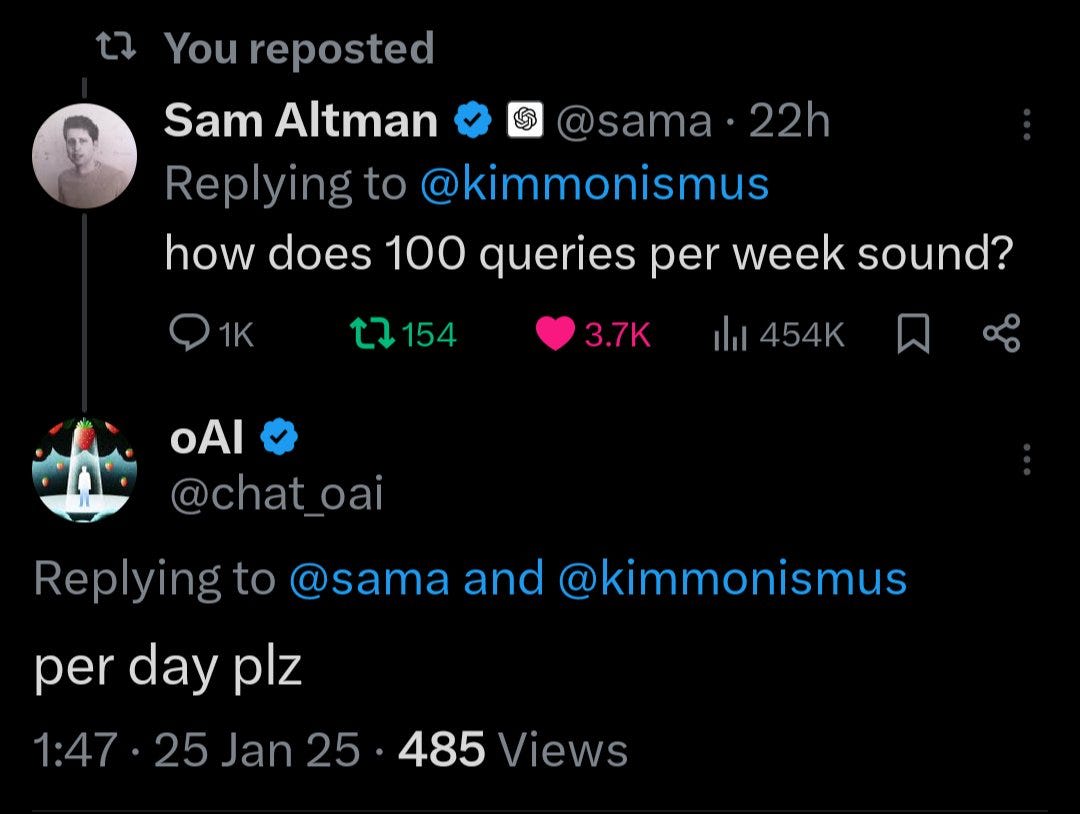Open three-dot menu on oAI's reply

pyautogui.click(x=1025, y=460)
